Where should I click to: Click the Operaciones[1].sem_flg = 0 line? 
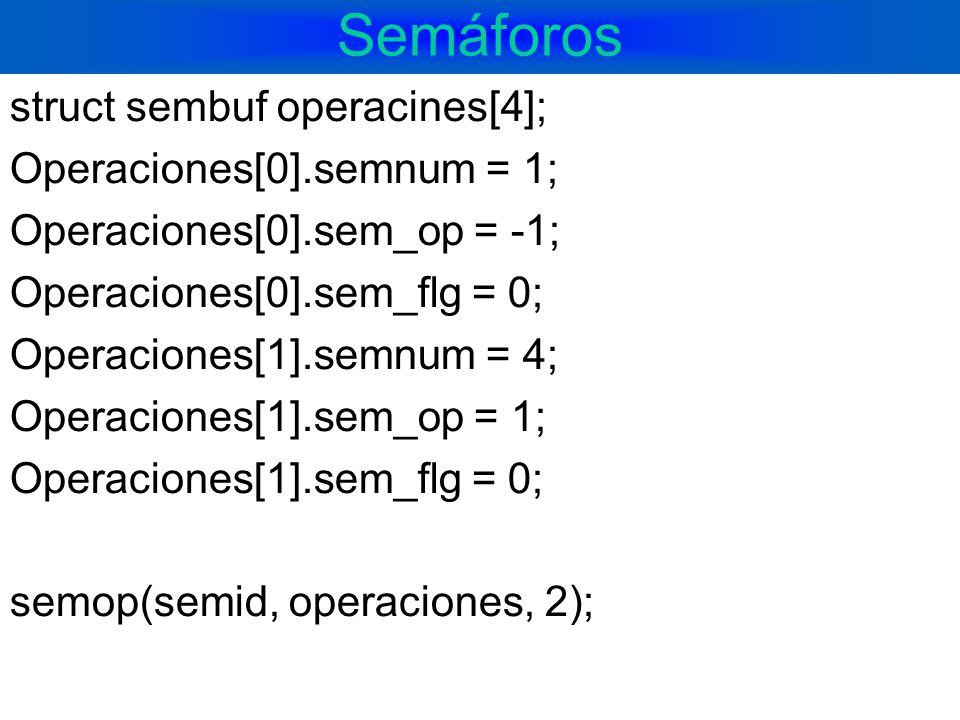276,479
